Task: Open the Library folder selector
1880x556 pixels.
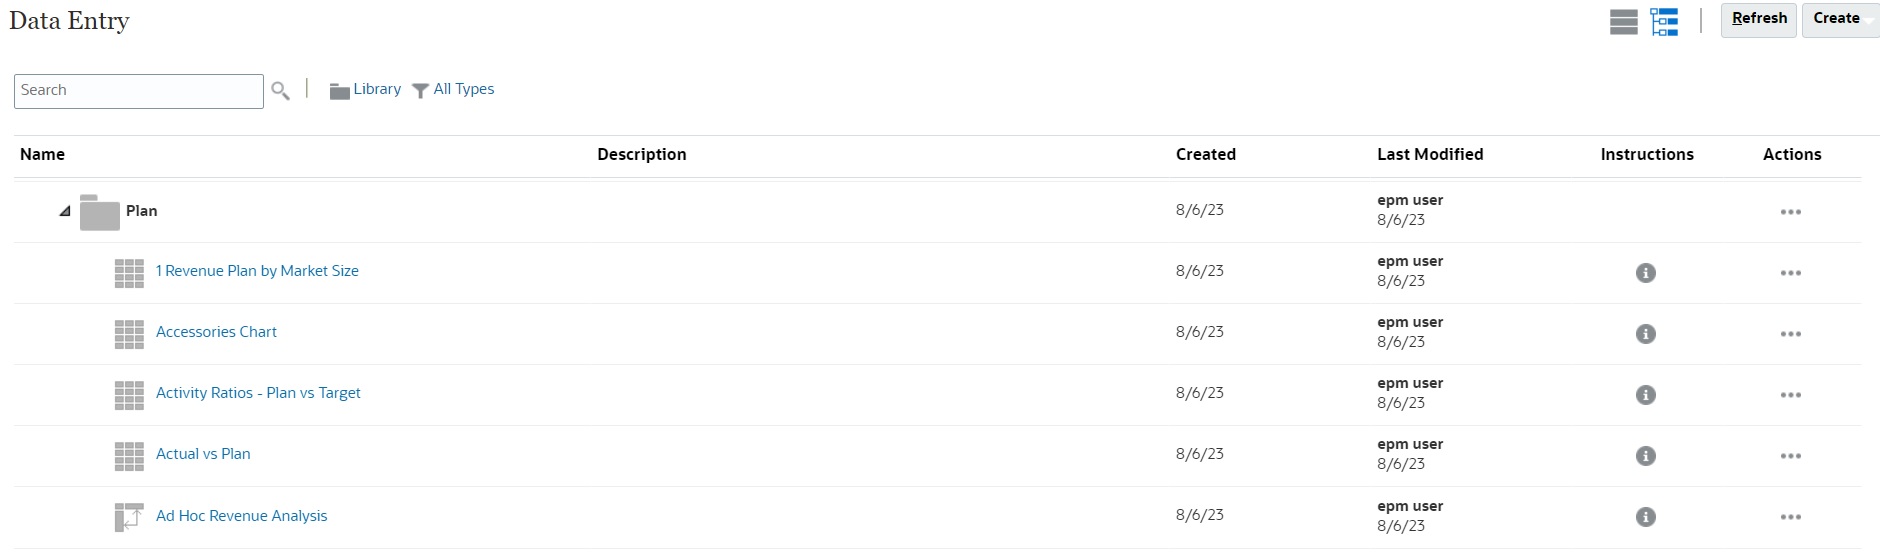Action: coord(365,90)
